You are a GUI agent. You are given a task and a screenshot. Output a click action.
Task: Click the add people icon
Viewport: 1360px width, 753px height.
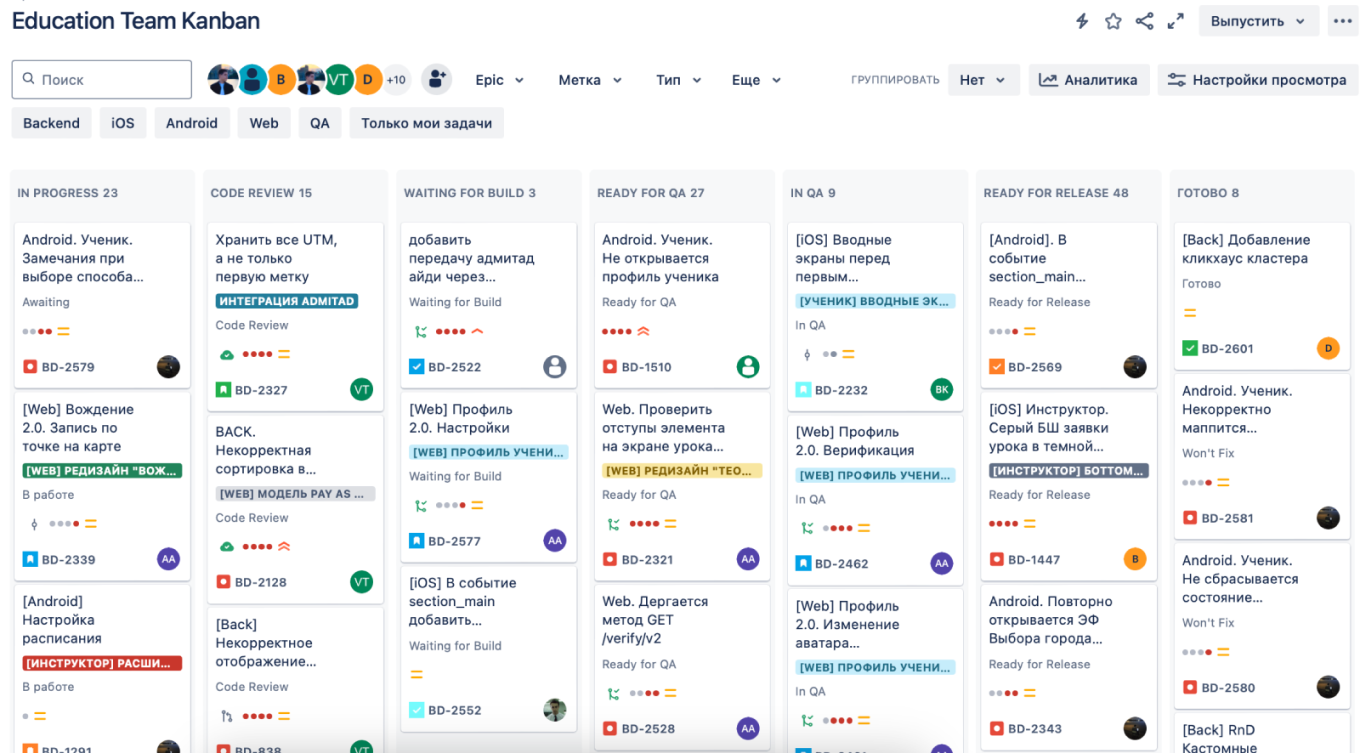[x=436, y=80]
